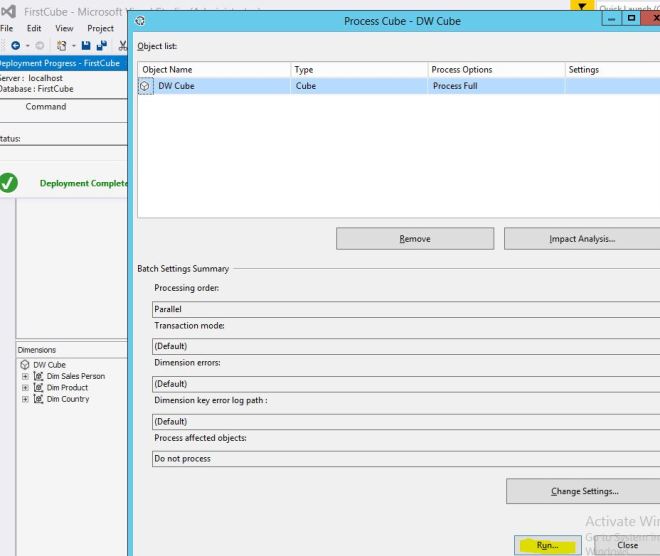
Task: Click the Remove button
Action: 414,239
